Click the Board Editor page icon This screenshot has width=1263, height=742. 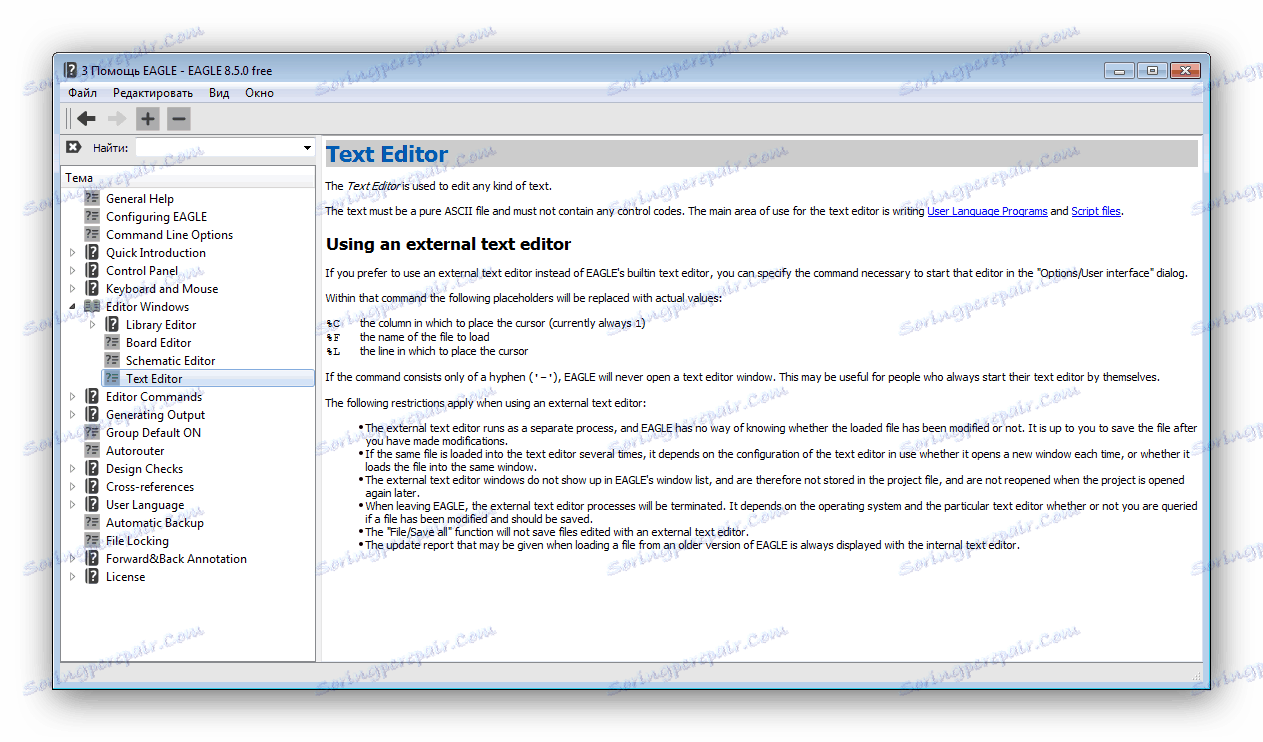point(112,342)
